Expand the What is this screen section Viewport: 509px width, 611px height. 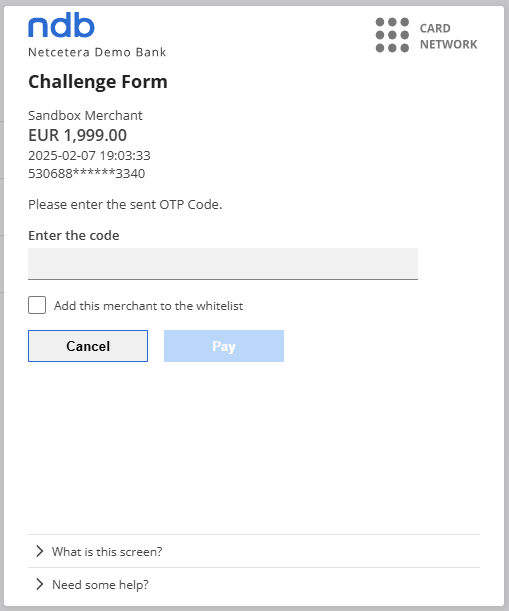pyautogui.click(x=254, y=551)
